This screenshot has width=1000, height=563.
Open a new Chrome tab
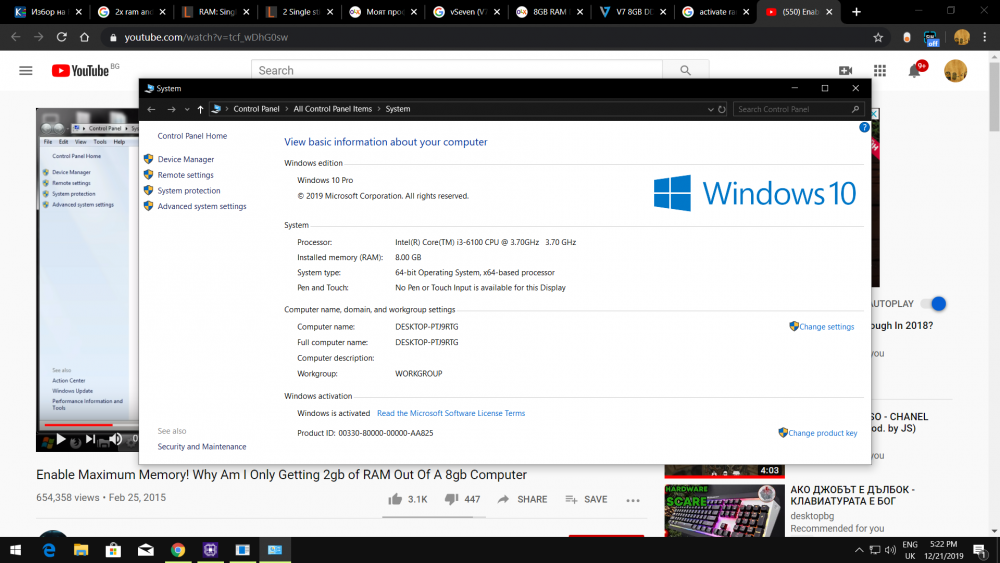pos(856,12)
